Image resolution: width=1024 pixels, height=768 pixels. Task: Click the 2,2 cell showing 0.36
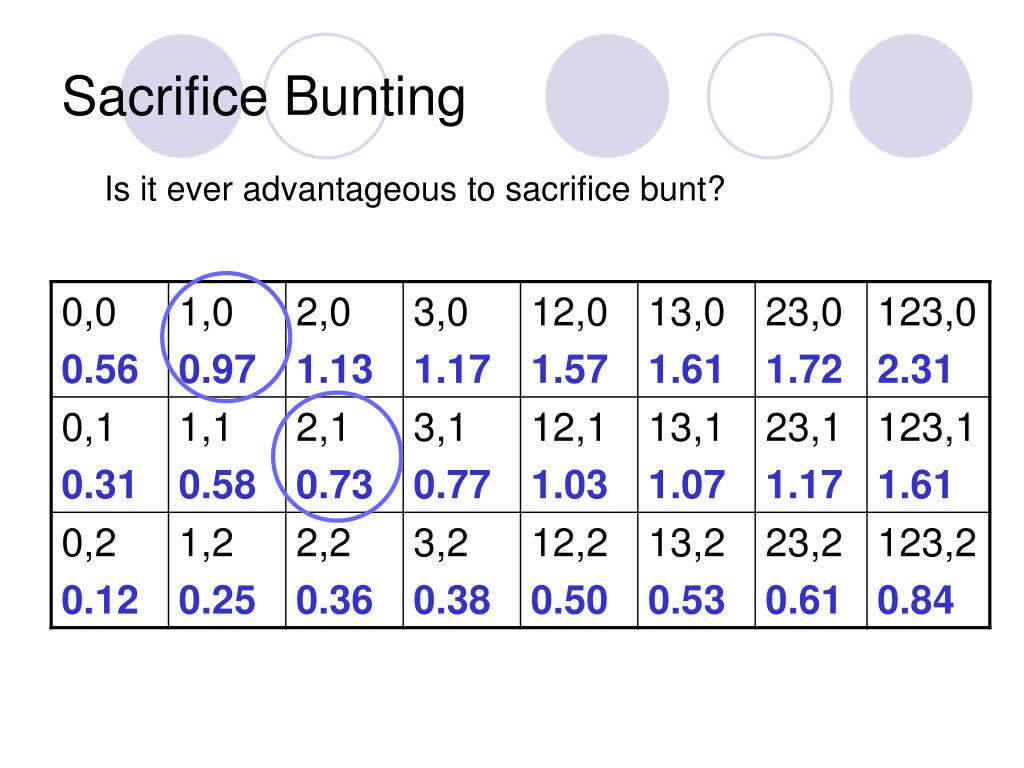344,570
